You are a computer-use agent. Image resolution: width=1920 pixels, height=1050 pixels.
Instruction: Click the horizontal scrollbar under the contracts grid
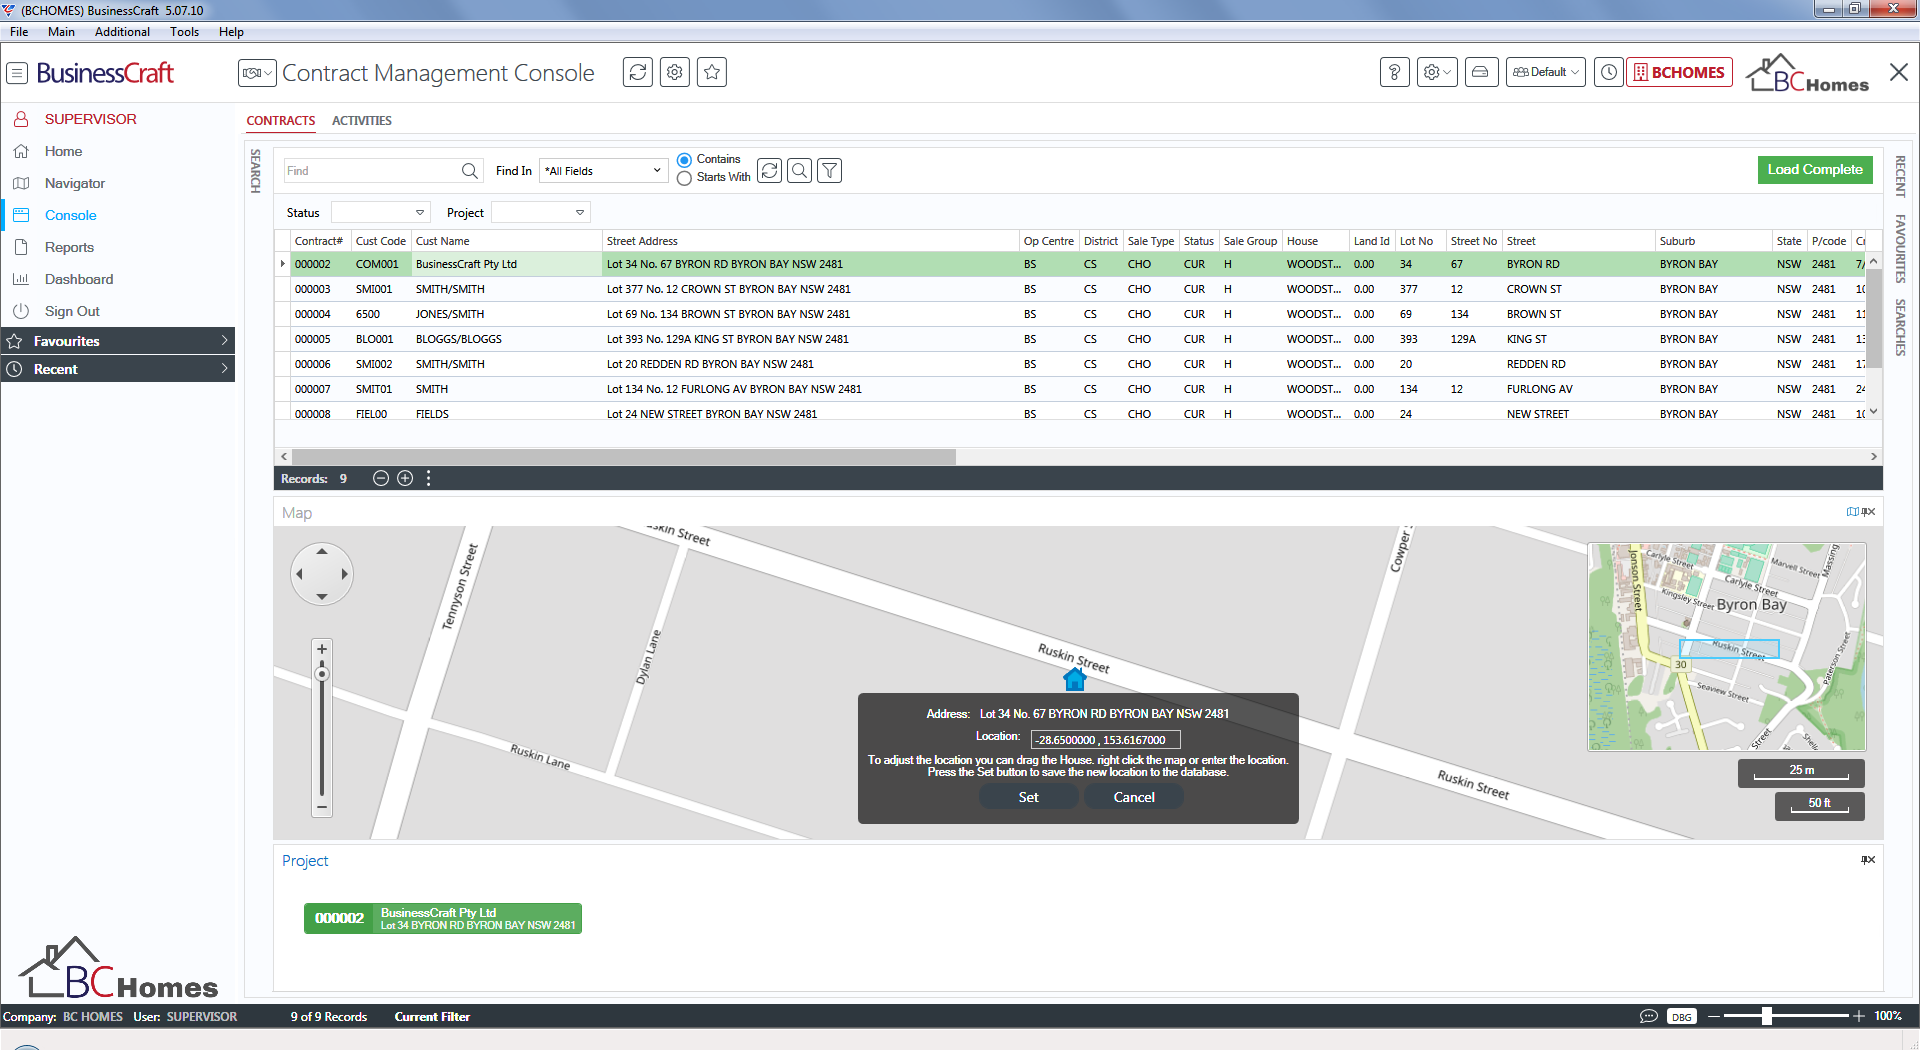coord(622,456)
